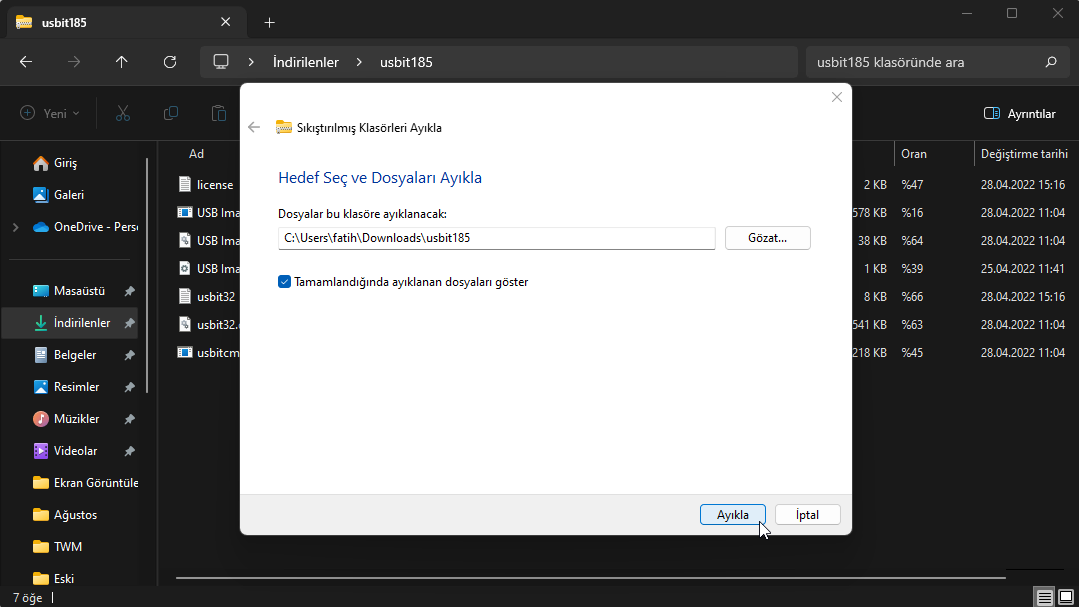Navigate up one folder level
The height and width of the screenshot is (607, 1079).
point(121,61)
